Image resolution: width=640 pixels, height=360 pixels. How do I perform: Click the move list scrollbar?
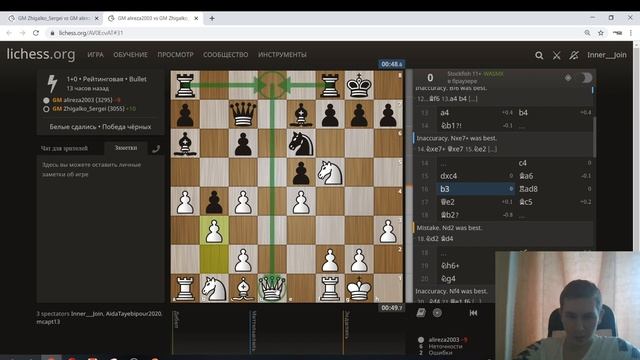coord(594,137)
